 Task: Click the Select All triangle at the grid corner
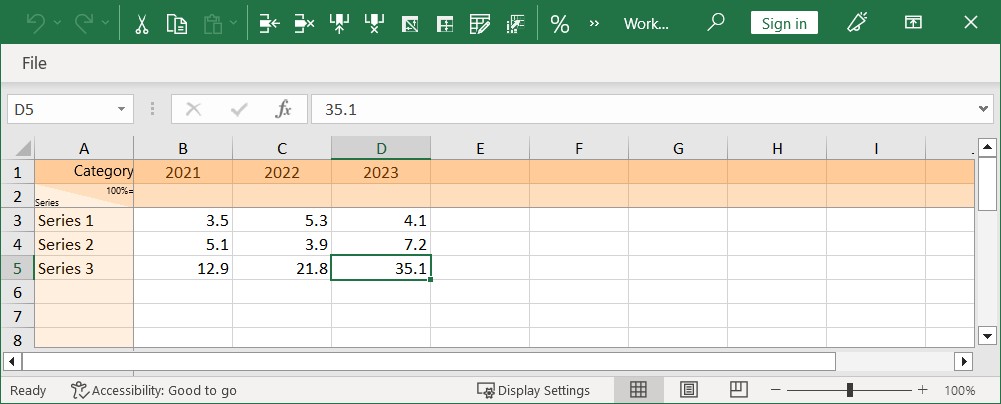[x=21, y=148]
